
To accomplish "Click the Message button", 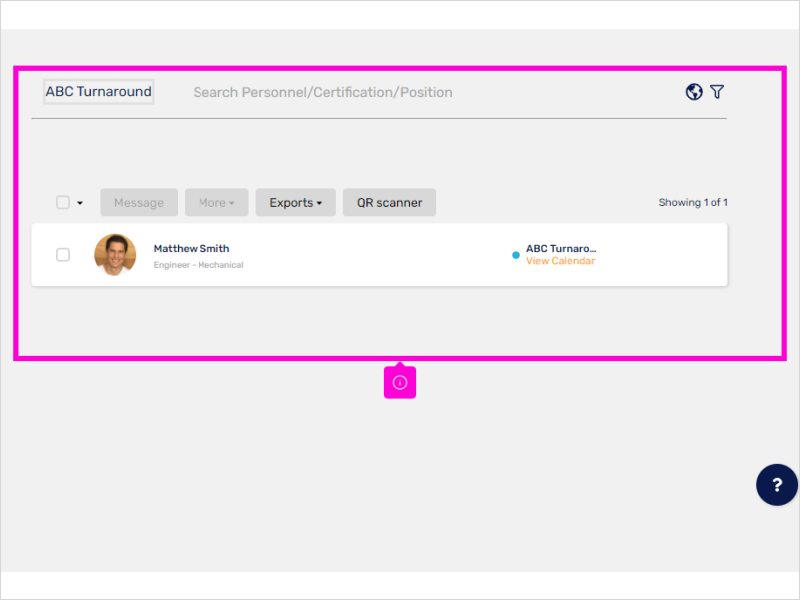I will pos(139,203).
